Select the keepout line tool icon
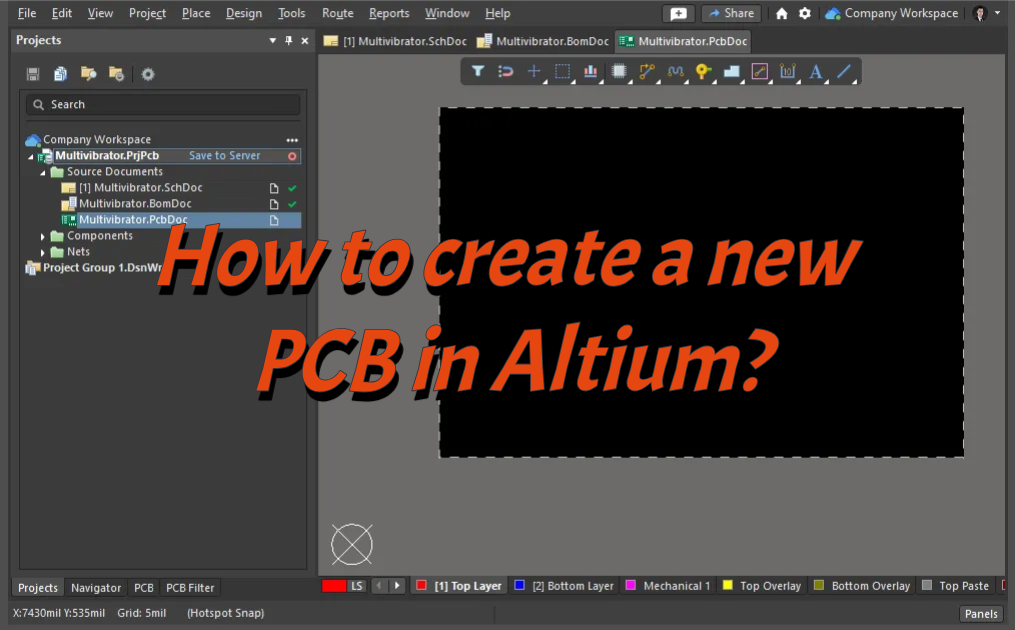The width and height of the screenshot is (1015, 630). point(759,71)
